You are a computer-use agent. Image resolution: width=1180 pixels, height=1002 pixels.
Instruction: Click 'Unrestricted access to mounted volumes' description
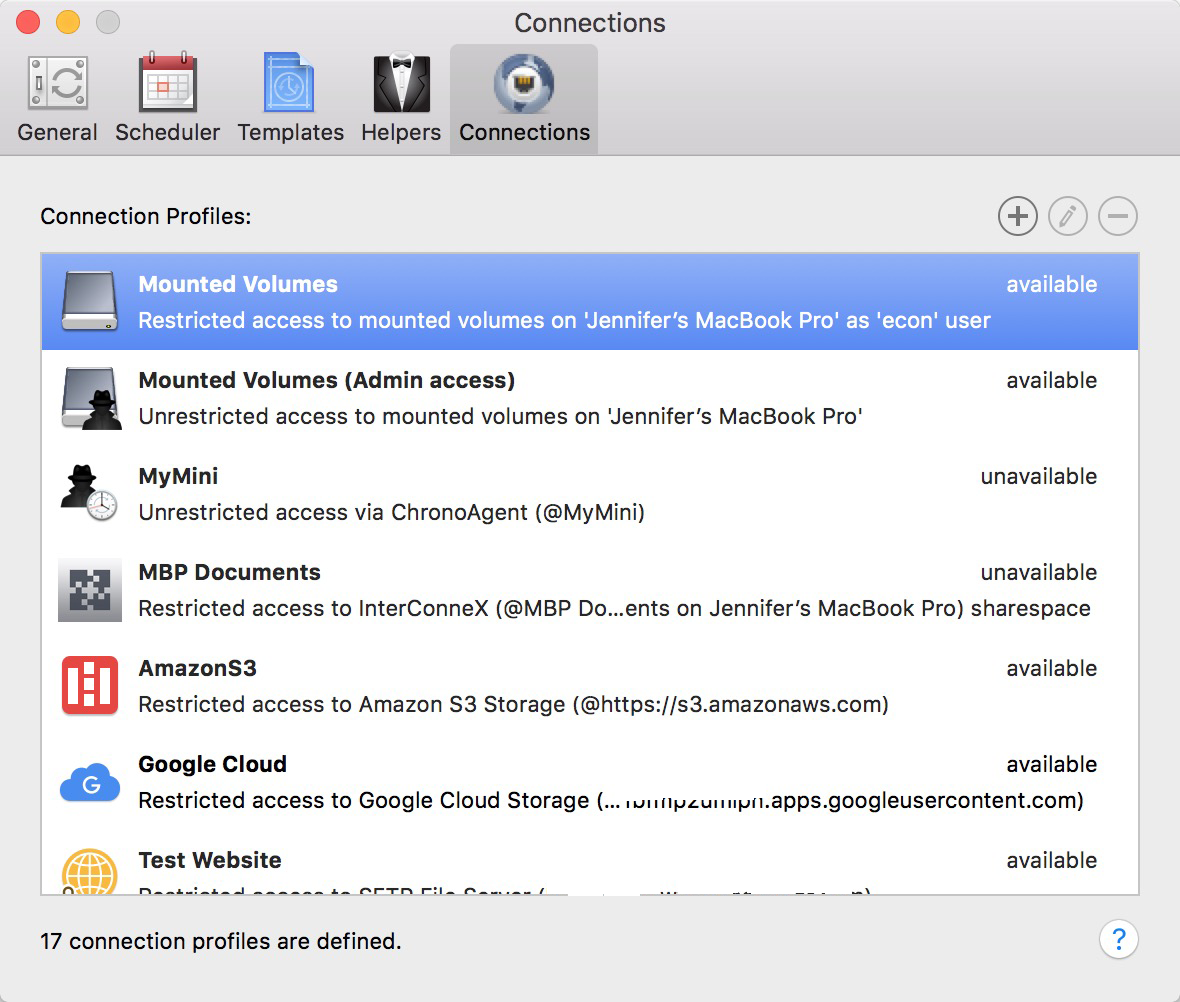click(x=500, y=416)
